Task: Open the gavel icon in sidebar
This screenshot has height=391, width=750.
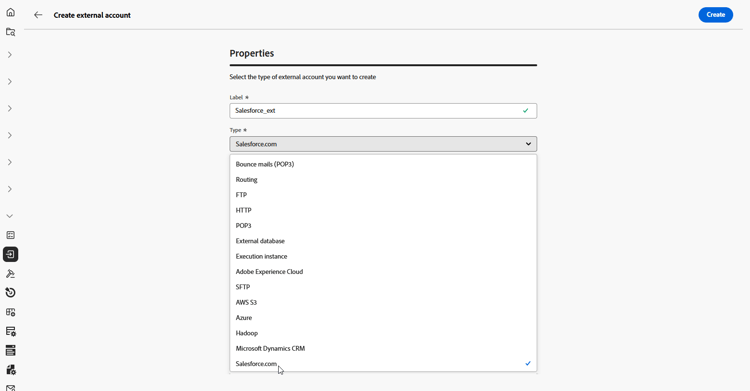Action: point(11,274)
